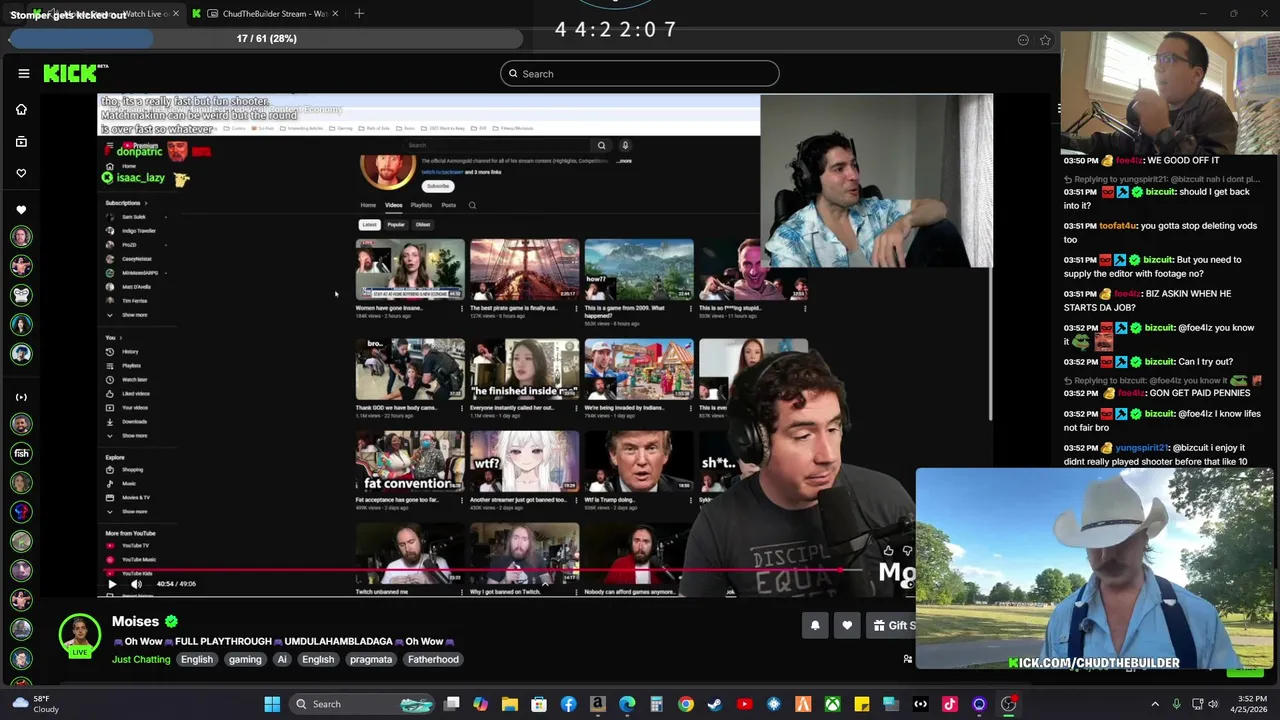Image resolution: width=1280 pixels, height=720 pixels.
Task: Click the notification bell for Moises
Action: 815,625
